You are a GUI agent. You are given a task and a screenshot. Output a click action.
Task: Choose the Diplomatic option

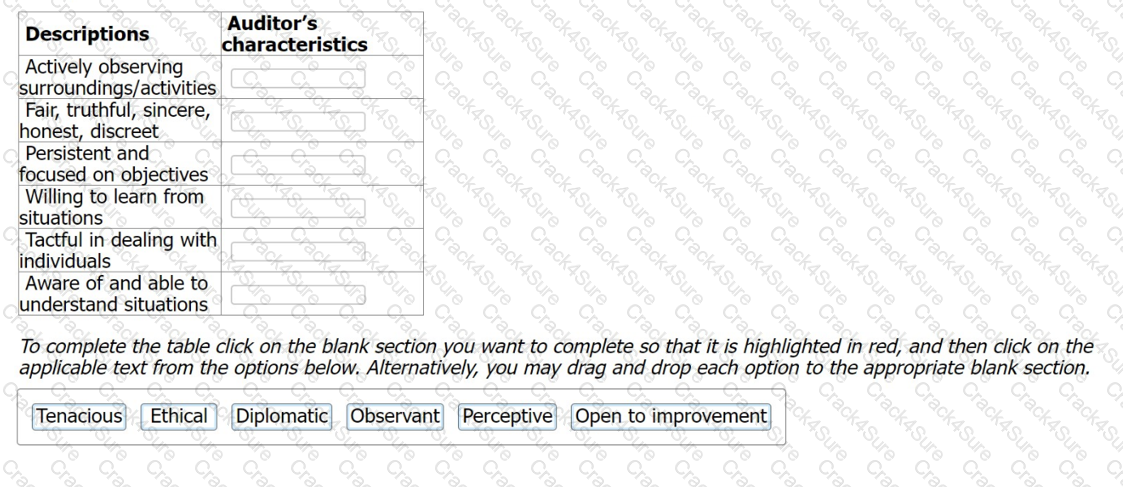tap(281, 416)
